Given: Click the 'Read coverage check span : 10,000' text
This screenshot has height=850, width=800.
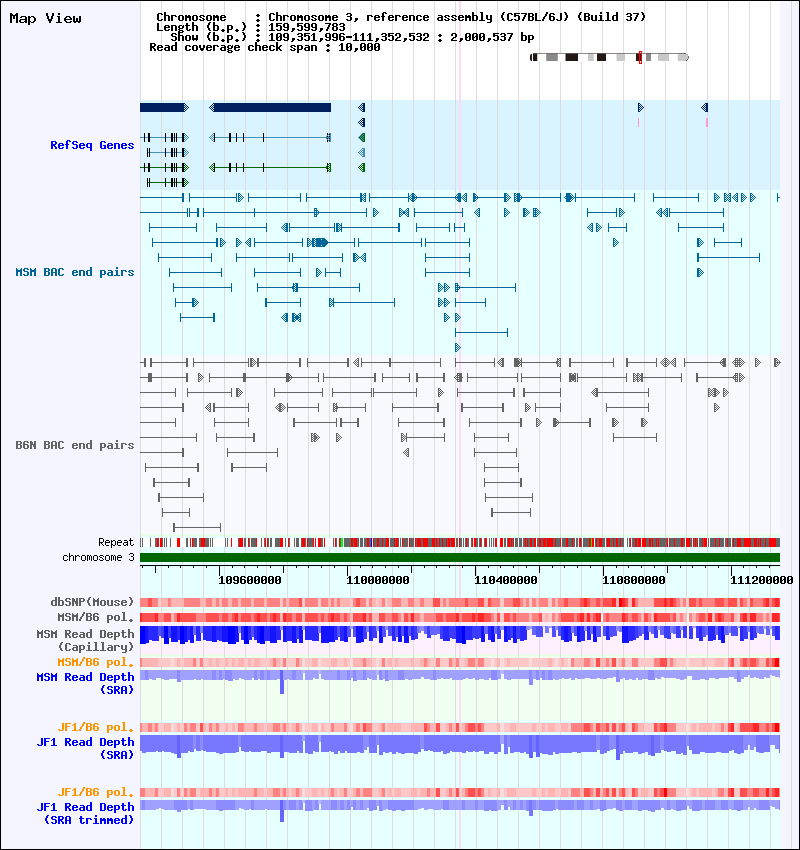Looking at the screenshot, I should click(264, 47).
